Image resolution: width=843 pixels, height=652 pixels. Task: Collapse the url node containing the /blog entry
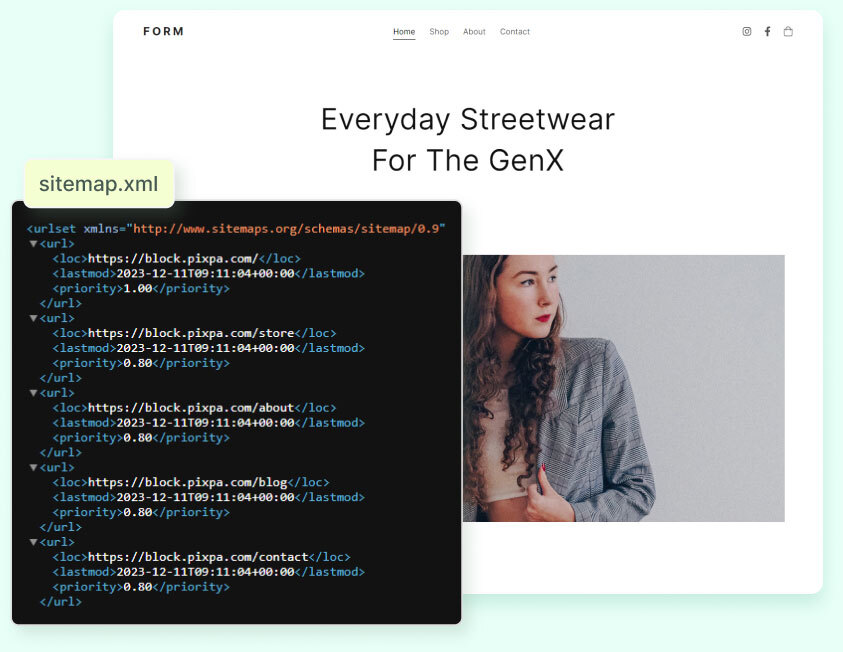pyautogui.click(x=33, y=468)
